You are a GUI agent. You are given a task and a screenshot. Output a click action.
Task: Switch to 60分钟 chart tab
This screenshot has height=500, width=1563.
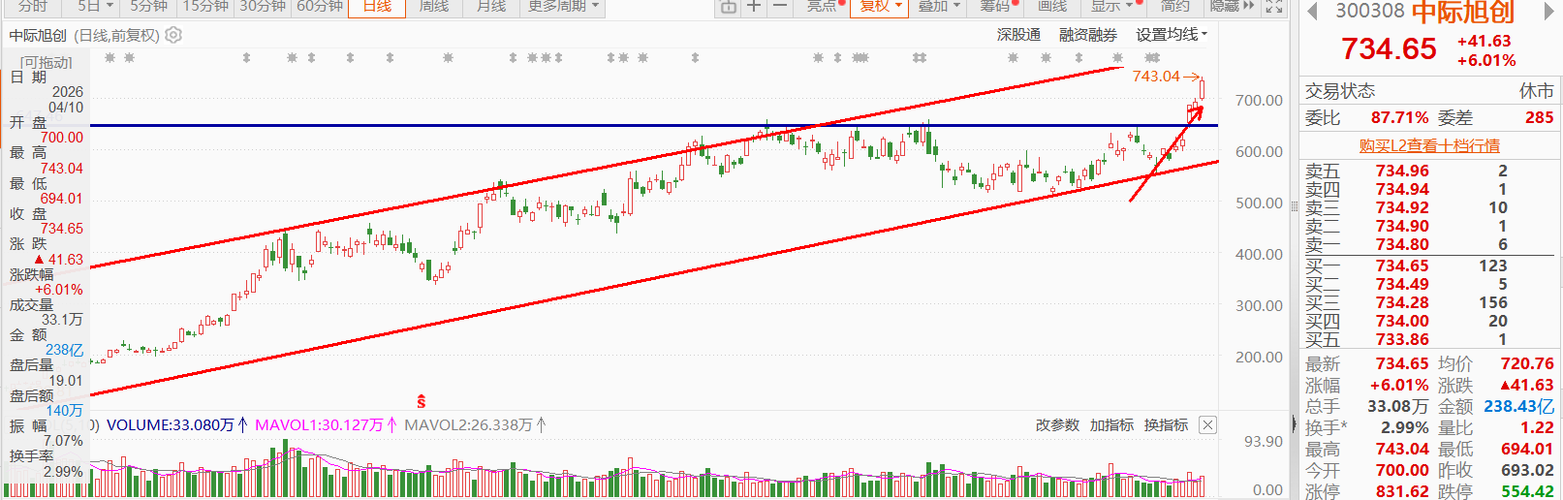pos(319,6)
